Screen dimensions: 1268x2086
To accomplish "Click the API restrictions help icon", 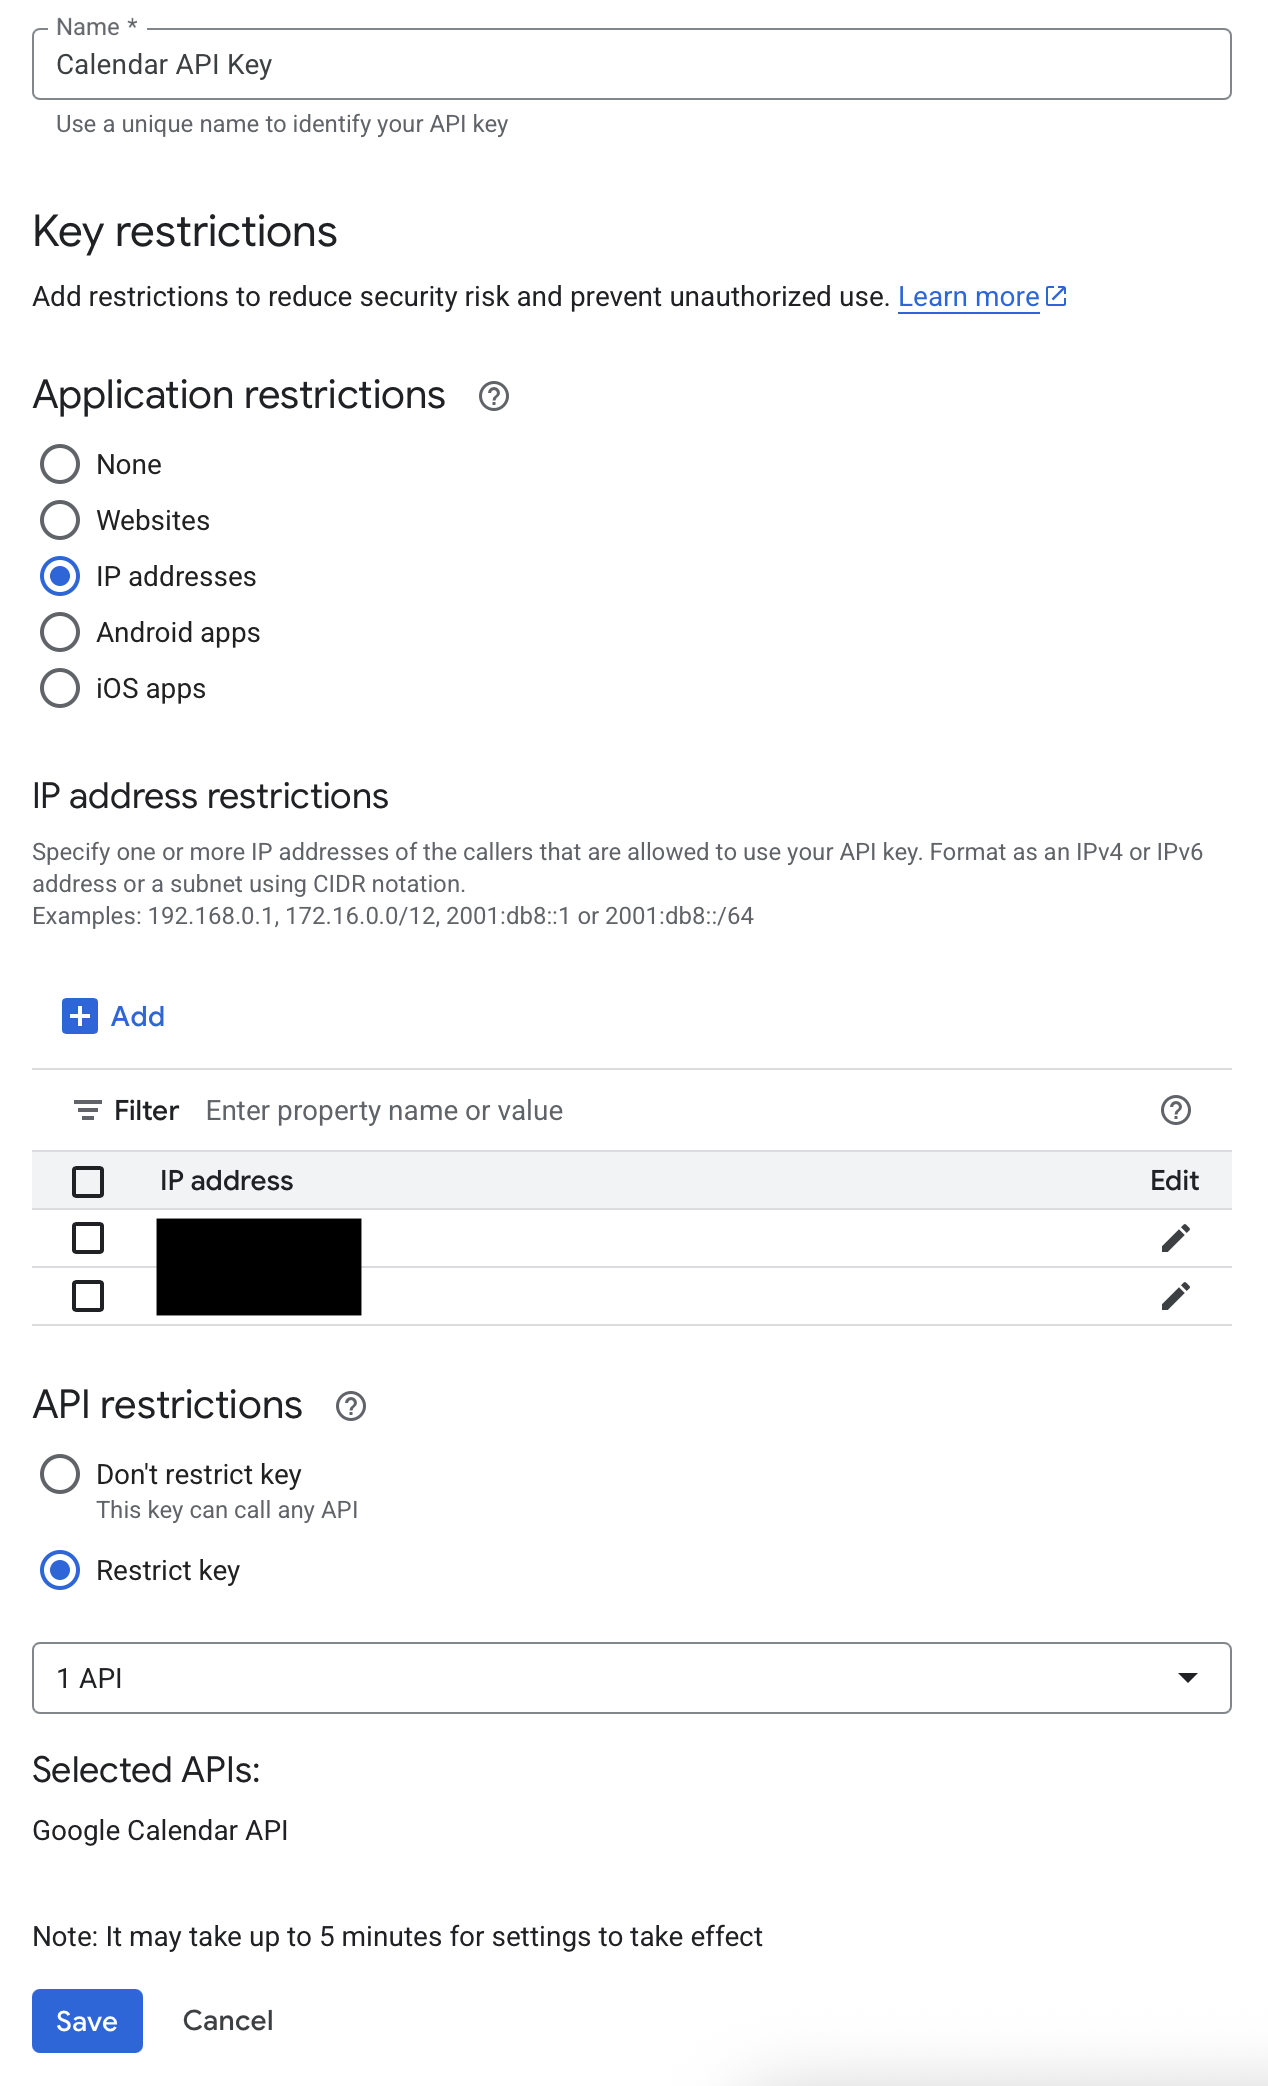I will 351,1407.
